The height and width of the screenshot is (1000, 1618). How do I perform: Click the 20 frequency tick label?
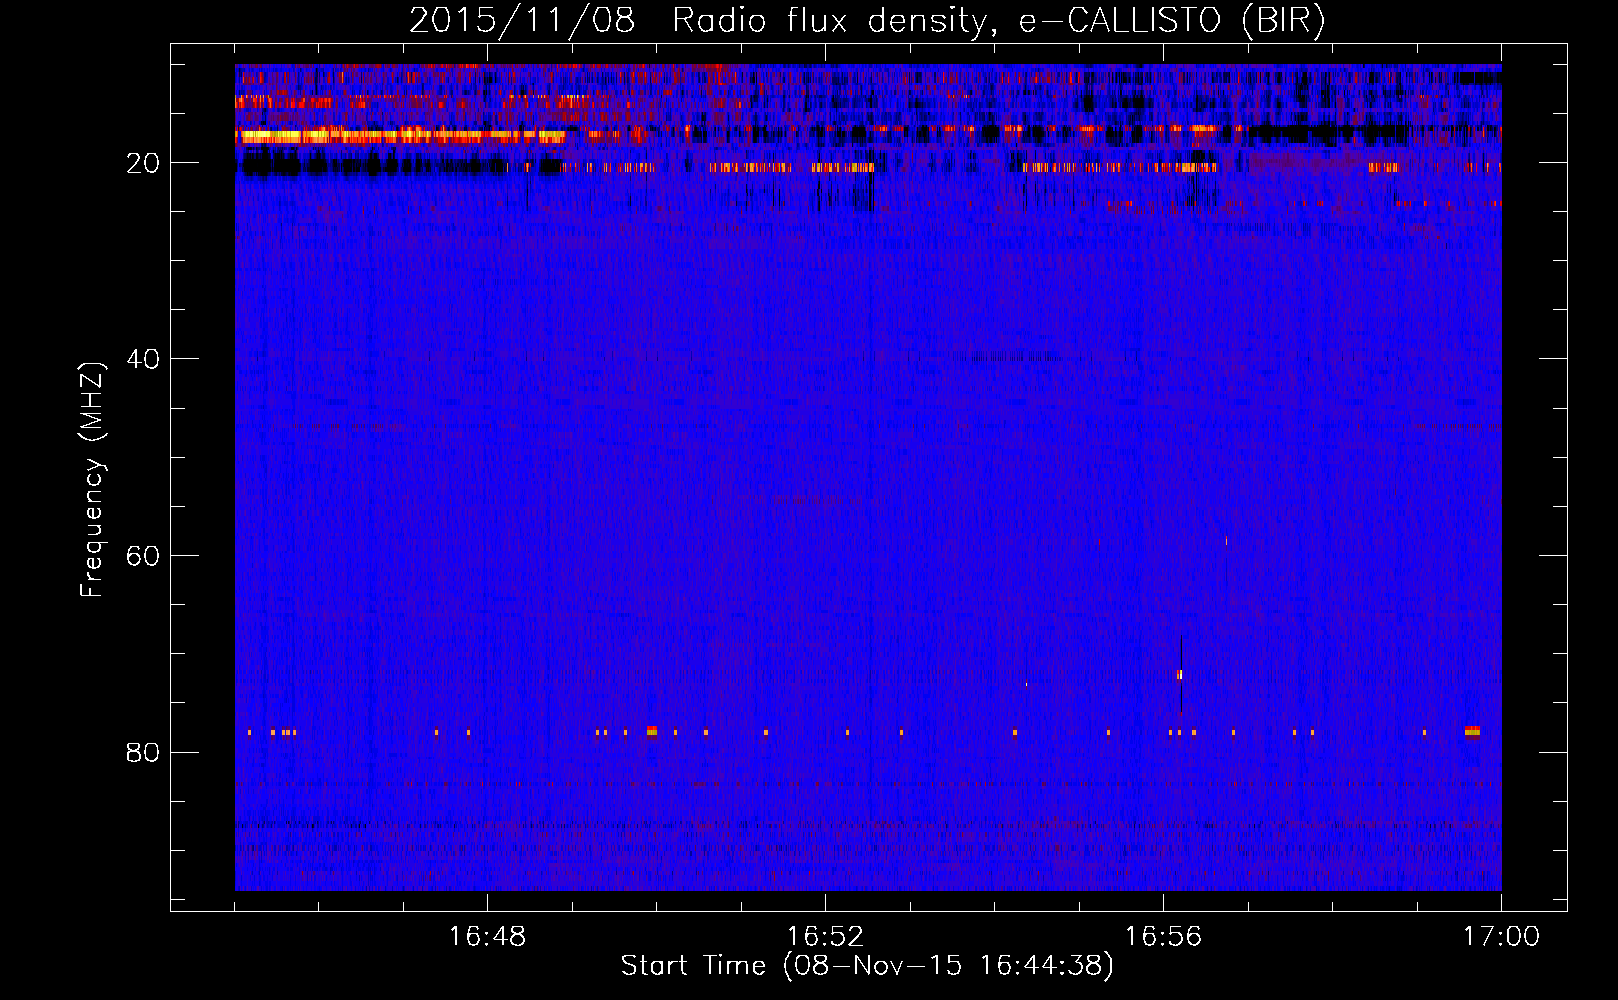[143, 163]
